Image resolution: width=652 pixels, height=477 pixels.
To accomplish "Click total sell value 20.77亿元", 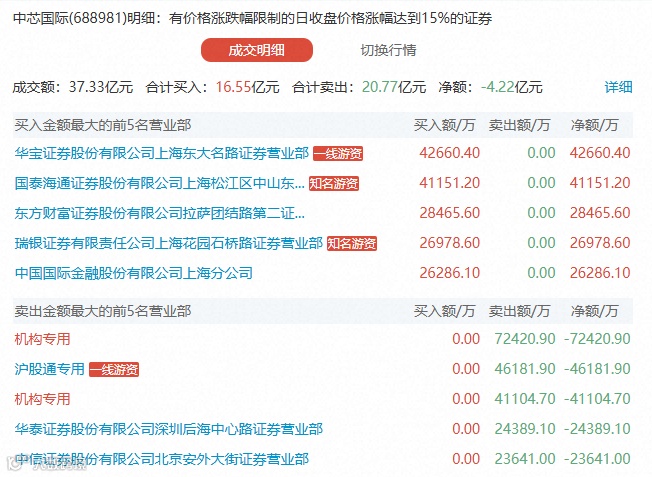I will coord(394,87).
